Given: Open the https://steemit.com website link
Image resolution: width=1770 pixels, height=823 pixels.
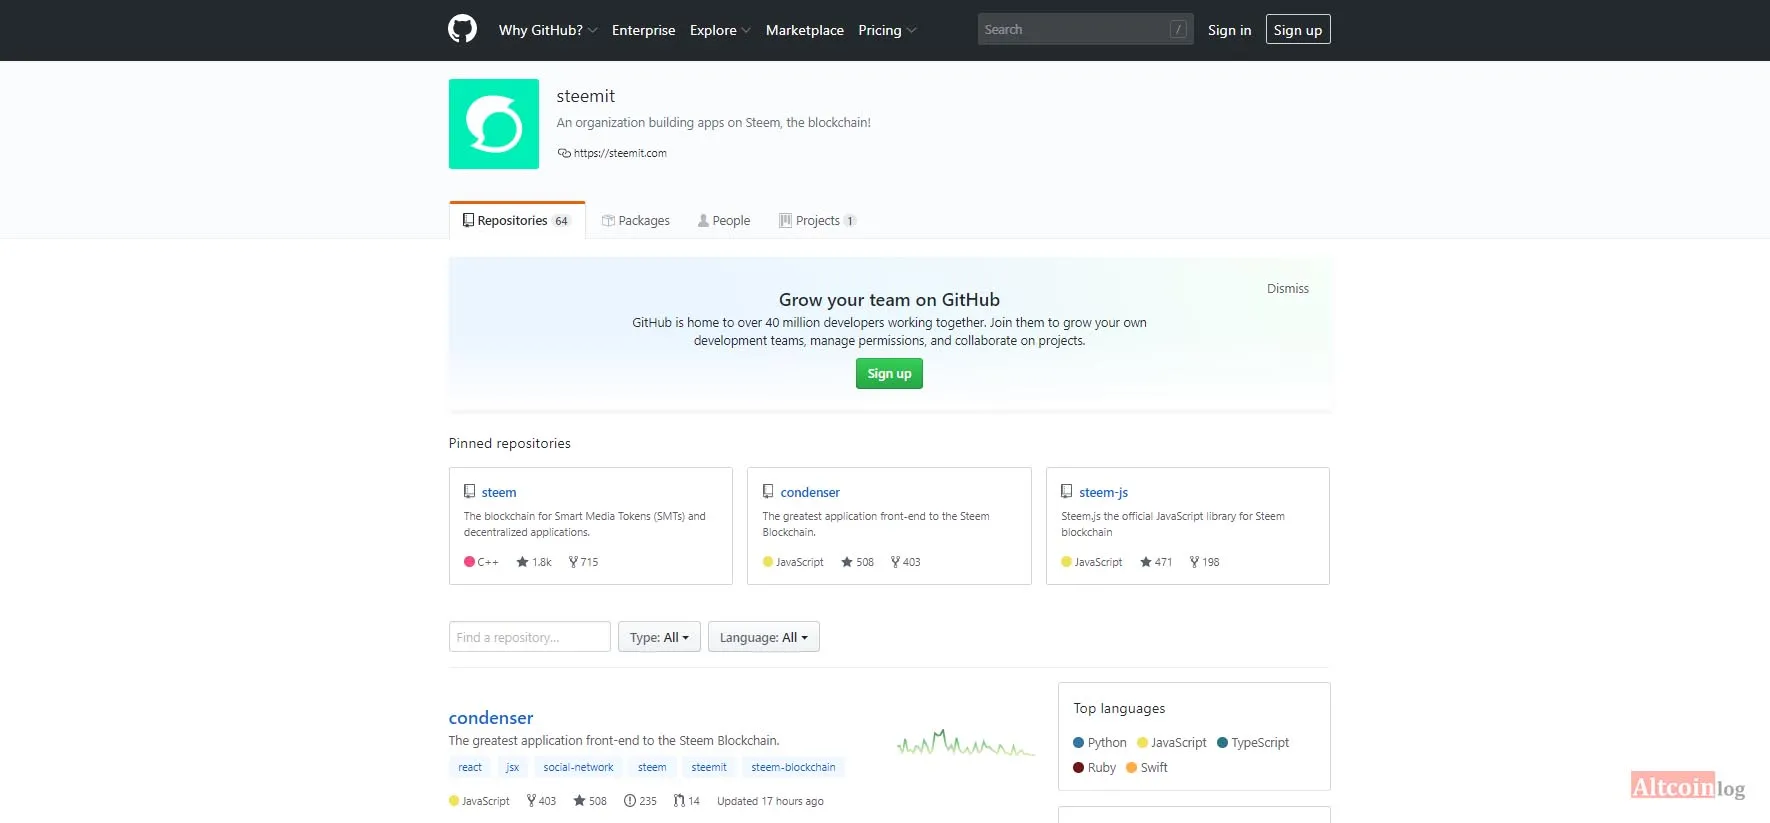Looking at the screenshot, I should pos(620,153).
